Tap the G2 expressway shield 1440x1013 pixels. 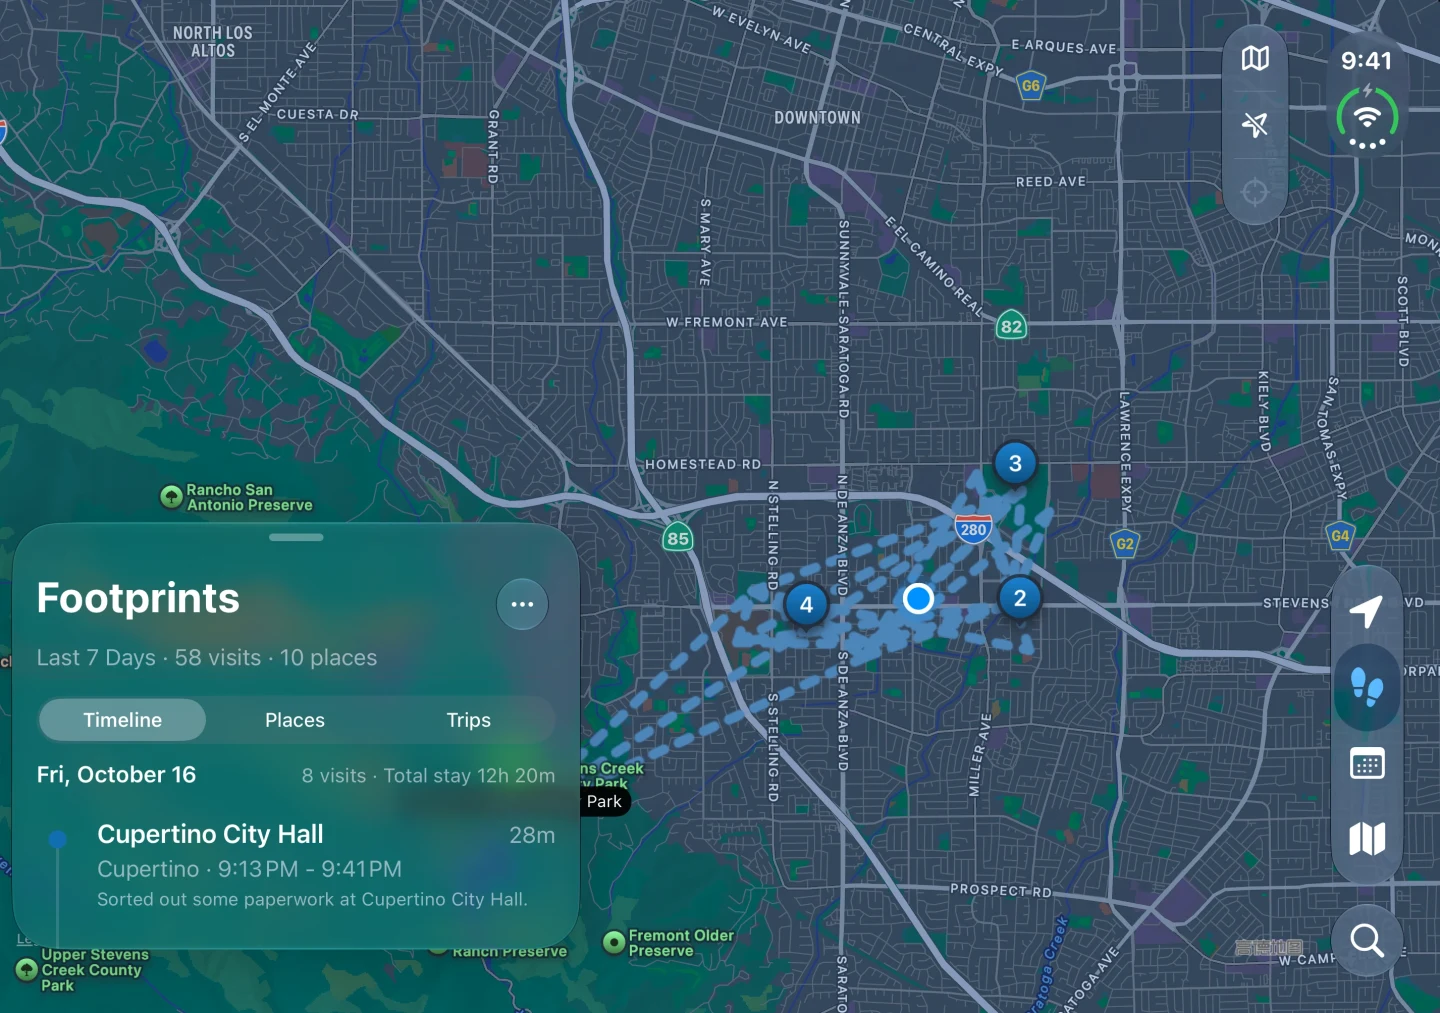point(1125,544)
